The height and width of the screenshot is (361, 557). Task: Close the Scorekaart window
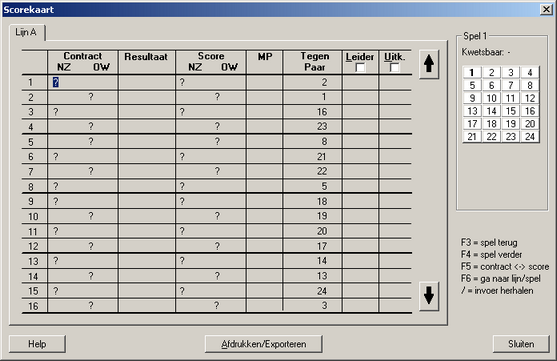click(546, 9)
